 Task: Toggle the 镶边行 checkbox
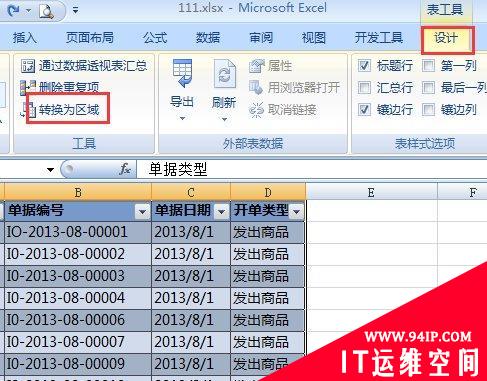364,109
